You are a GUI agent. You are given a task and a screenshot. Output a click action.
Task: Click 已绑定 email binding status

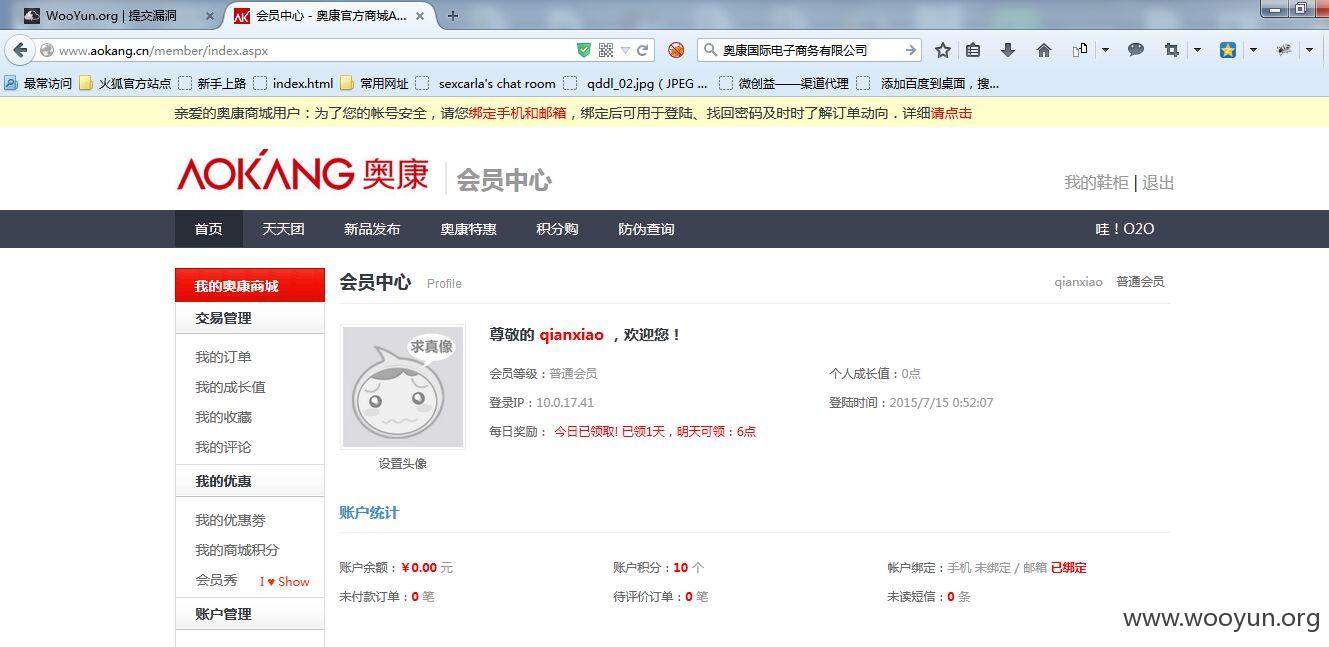pos(1068,568)
